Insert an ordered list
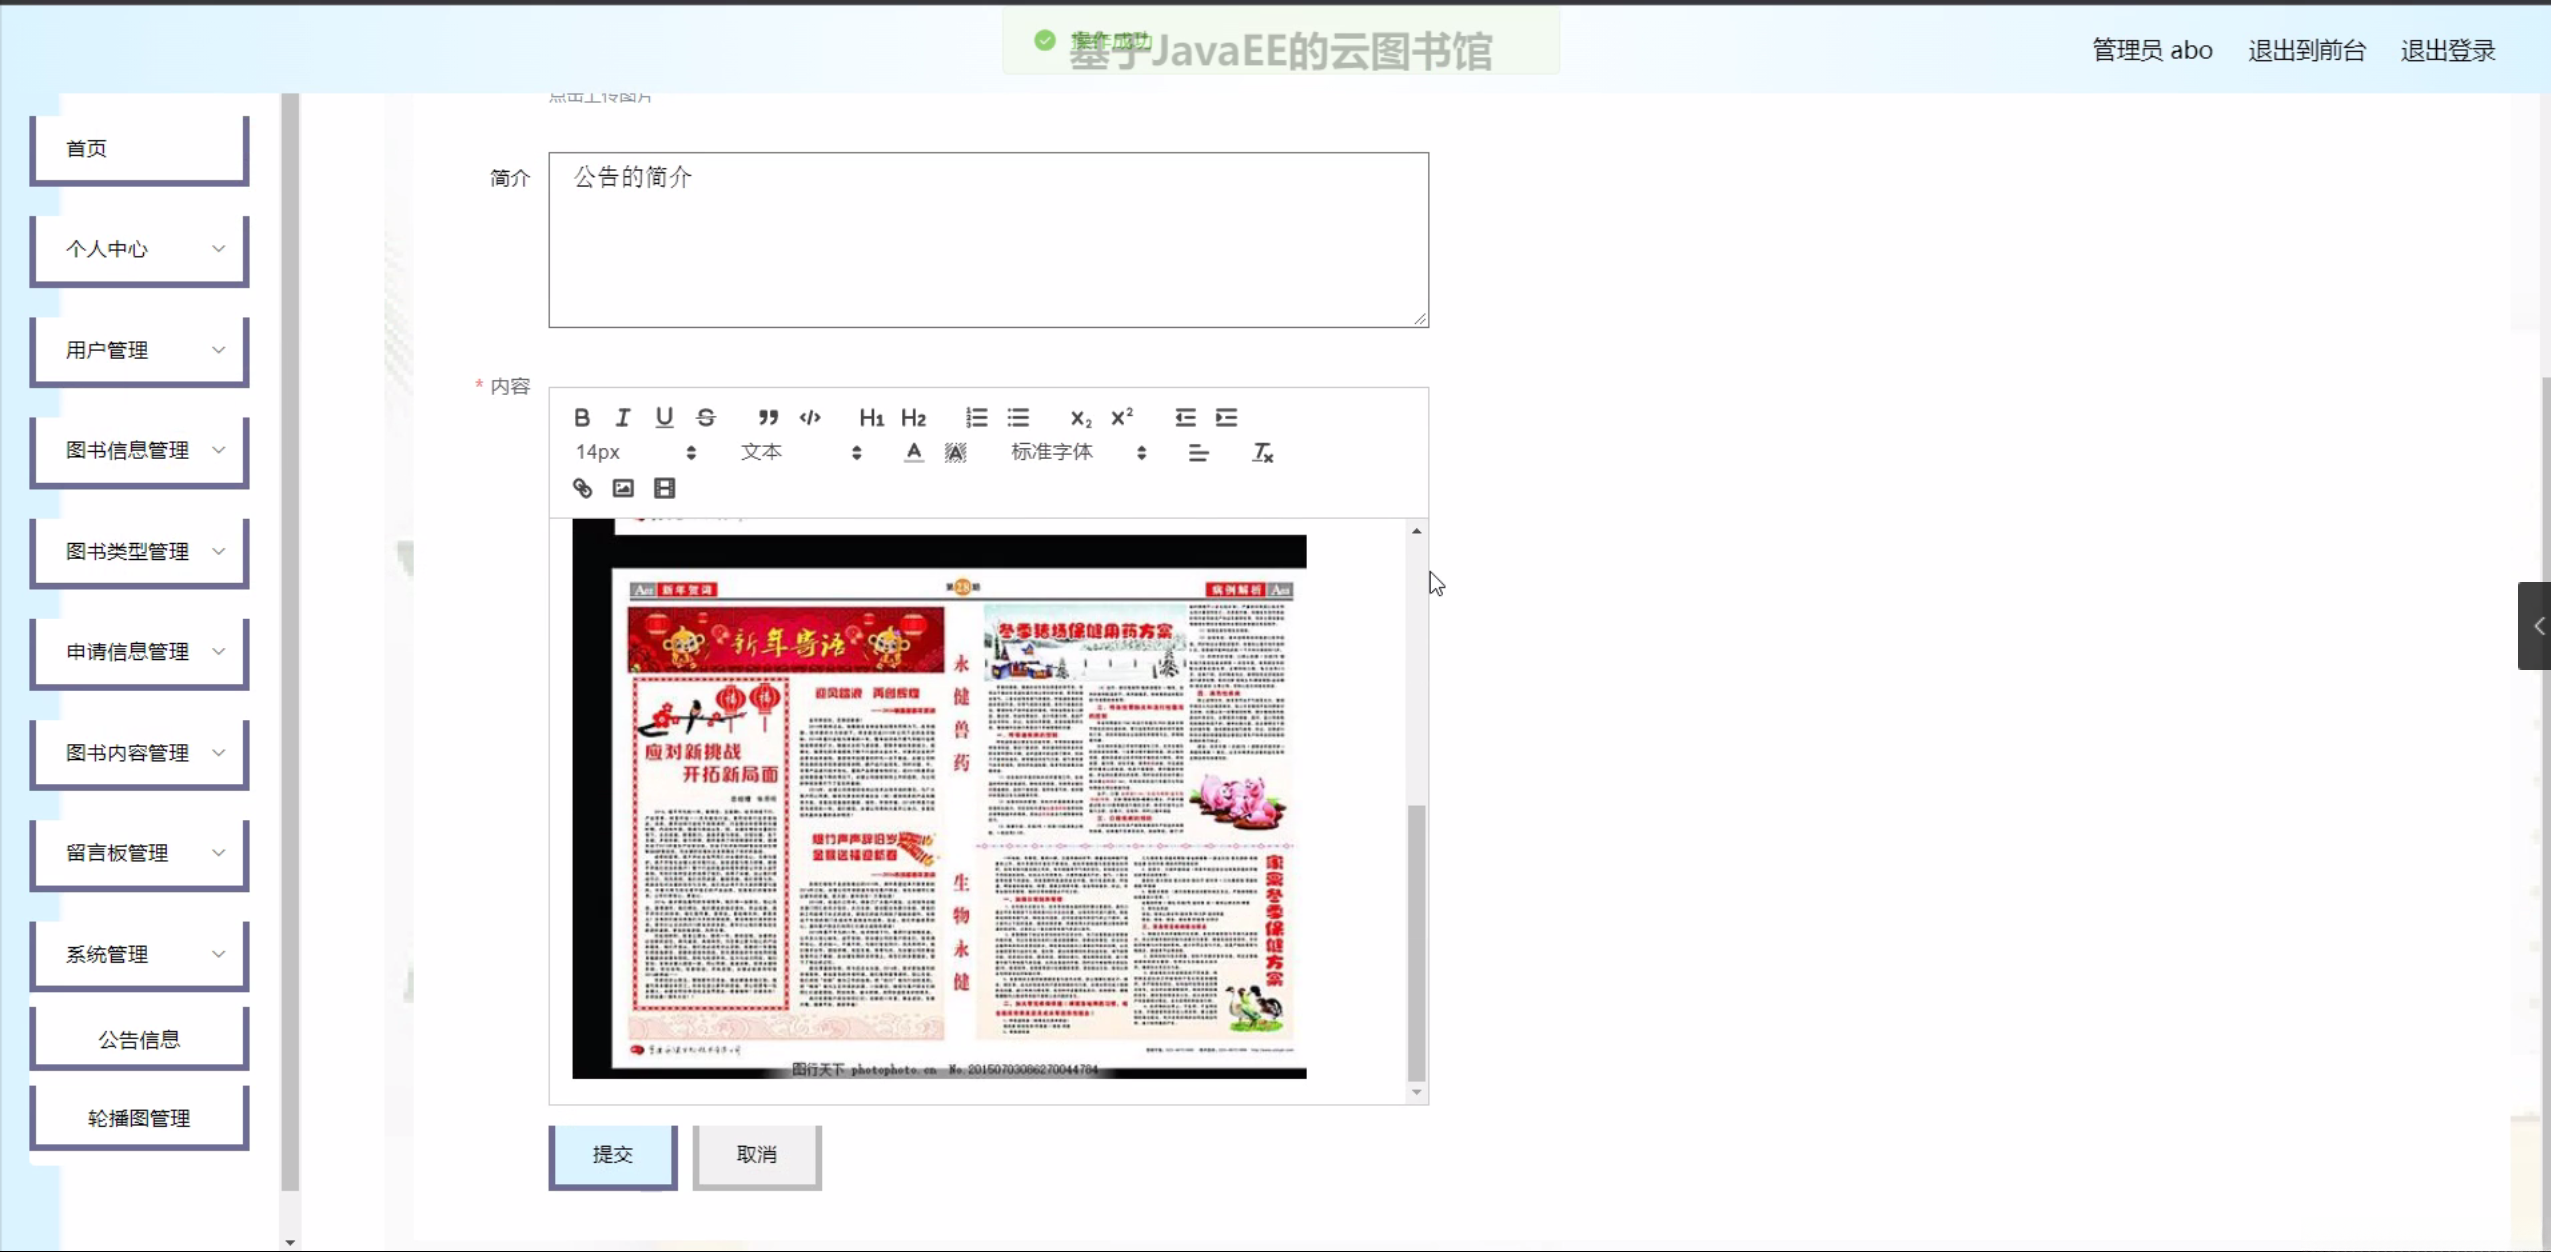Viewport: 2551px width, 1252px height. tap(976, 417)
